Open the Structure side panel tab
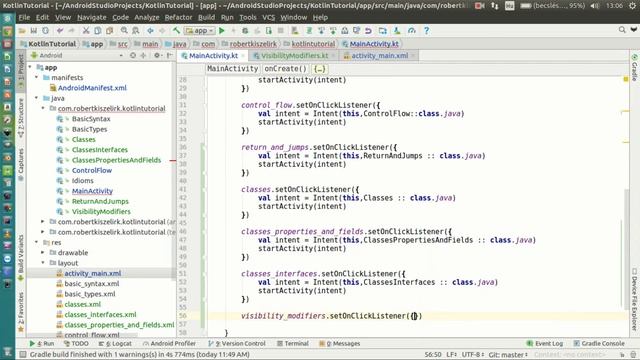 pos(21,118)
